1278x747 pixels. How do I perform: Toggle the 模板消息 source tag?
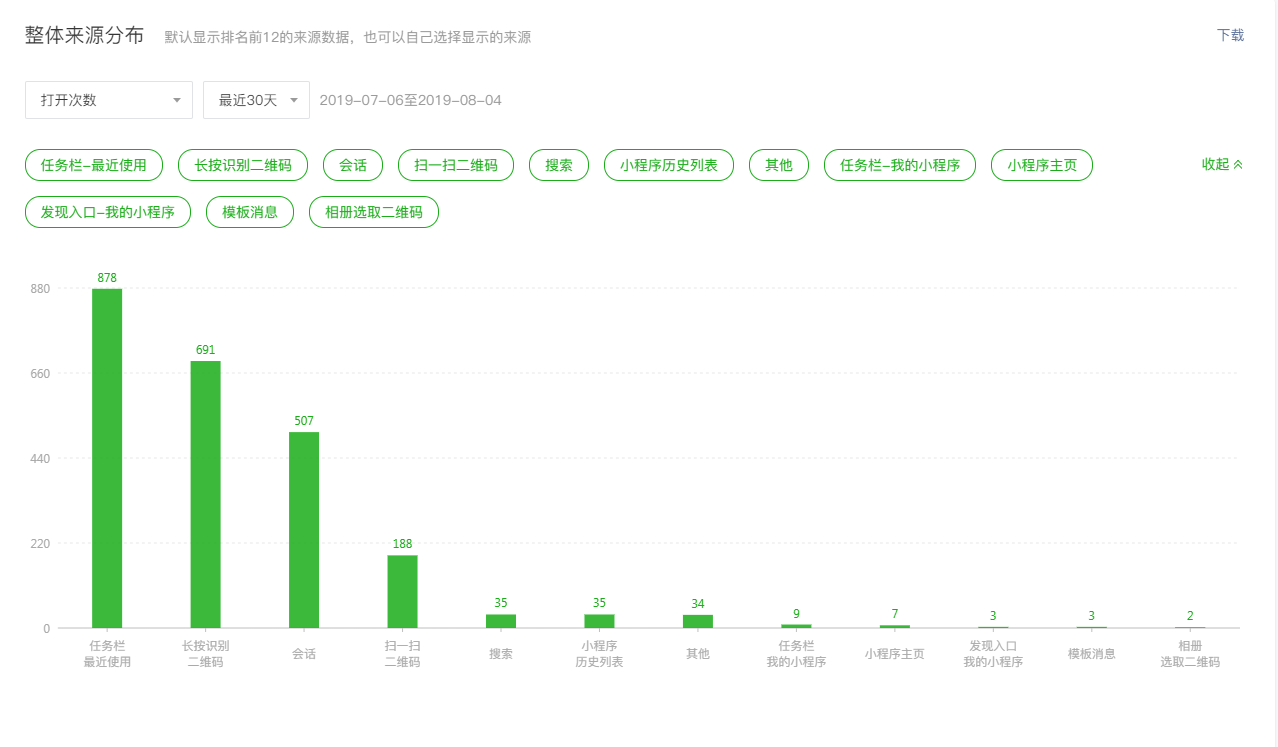tap(250, 212)
